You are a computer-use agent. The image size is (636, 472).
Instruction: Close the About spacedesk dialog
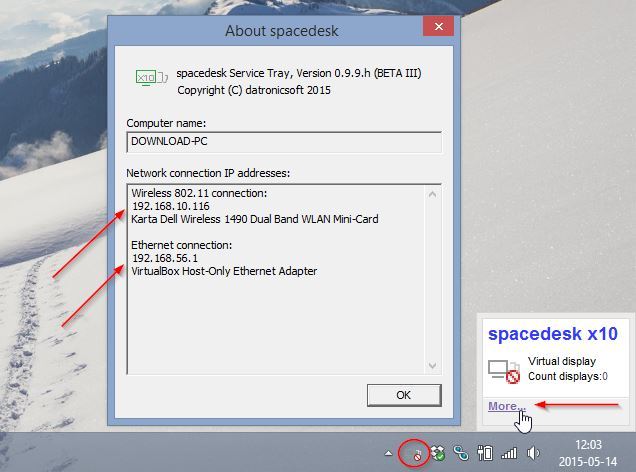(x=438, y=26)
